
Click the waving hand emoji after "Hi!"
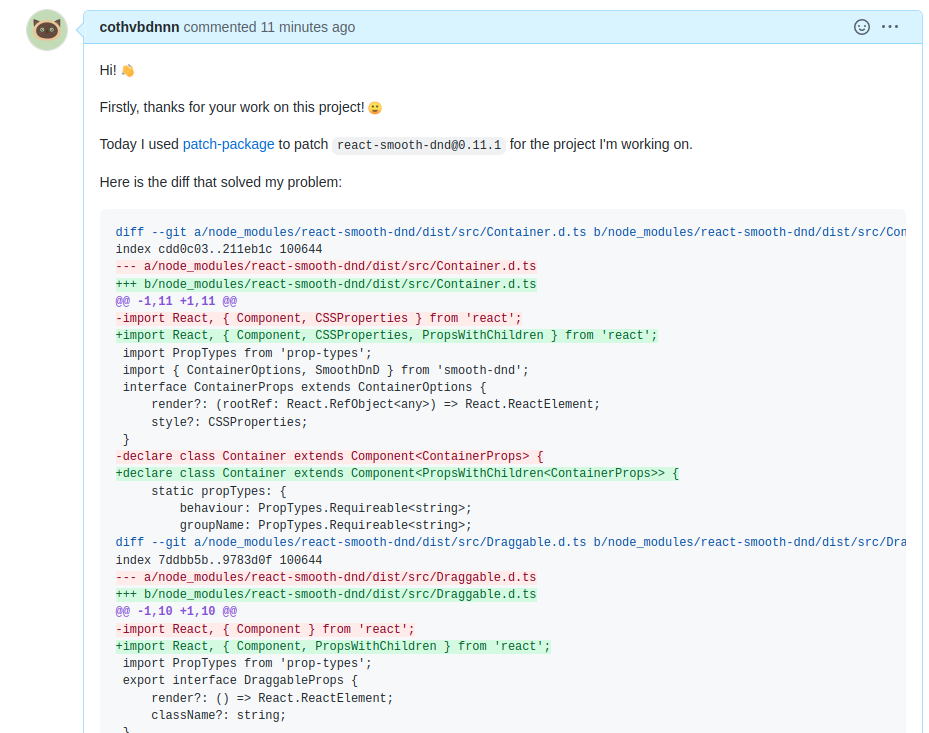click(127, 70)
